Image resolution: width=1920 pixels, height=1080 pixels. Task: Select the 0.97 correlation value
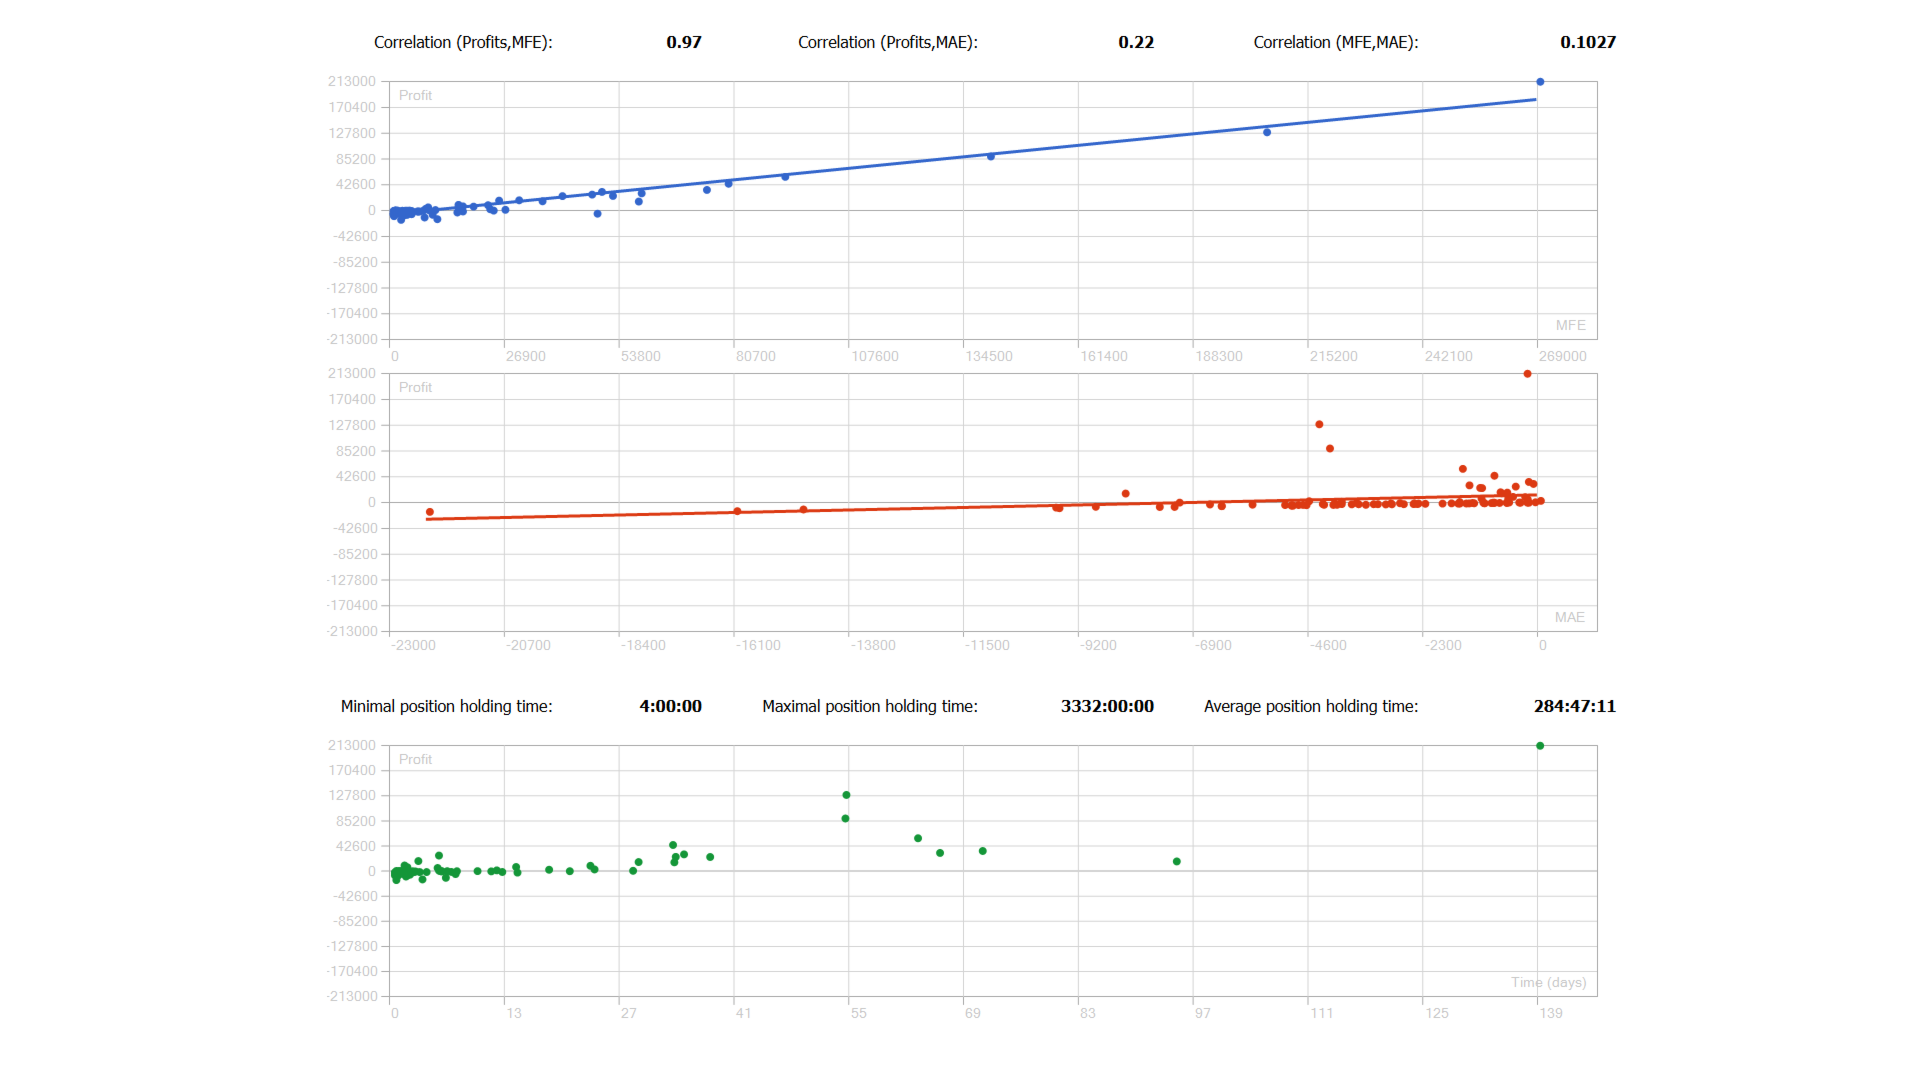(684, 42)
